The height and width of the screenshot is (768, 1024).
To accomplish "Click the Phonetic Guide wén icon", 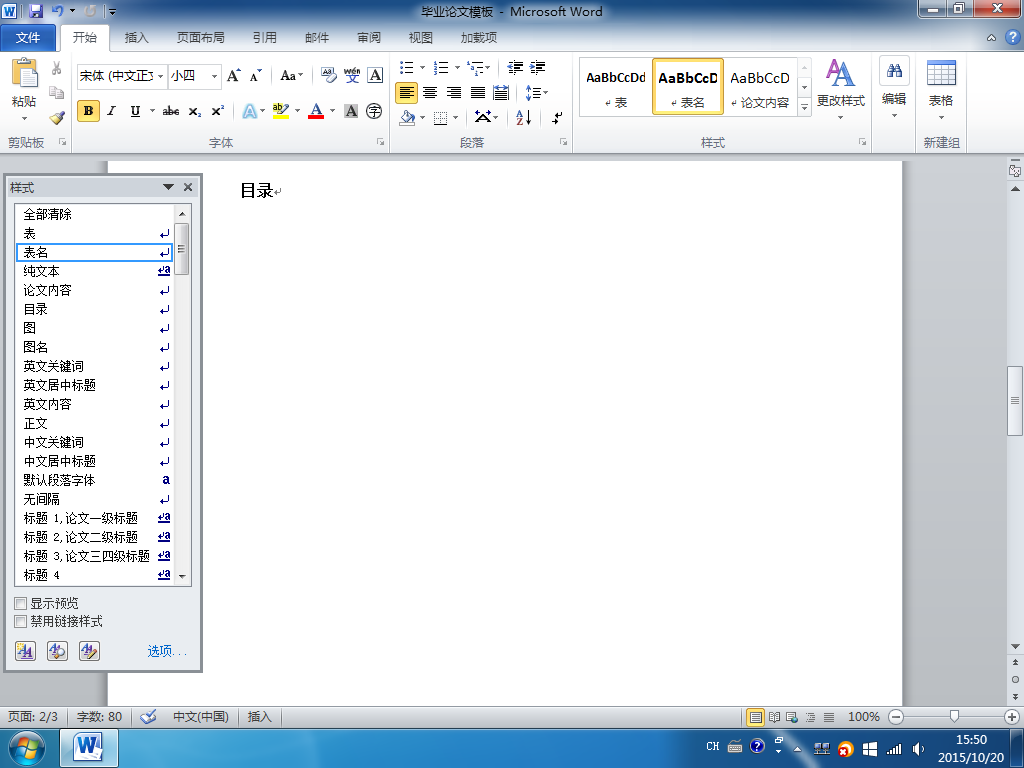I will click(x=352, y=76).
